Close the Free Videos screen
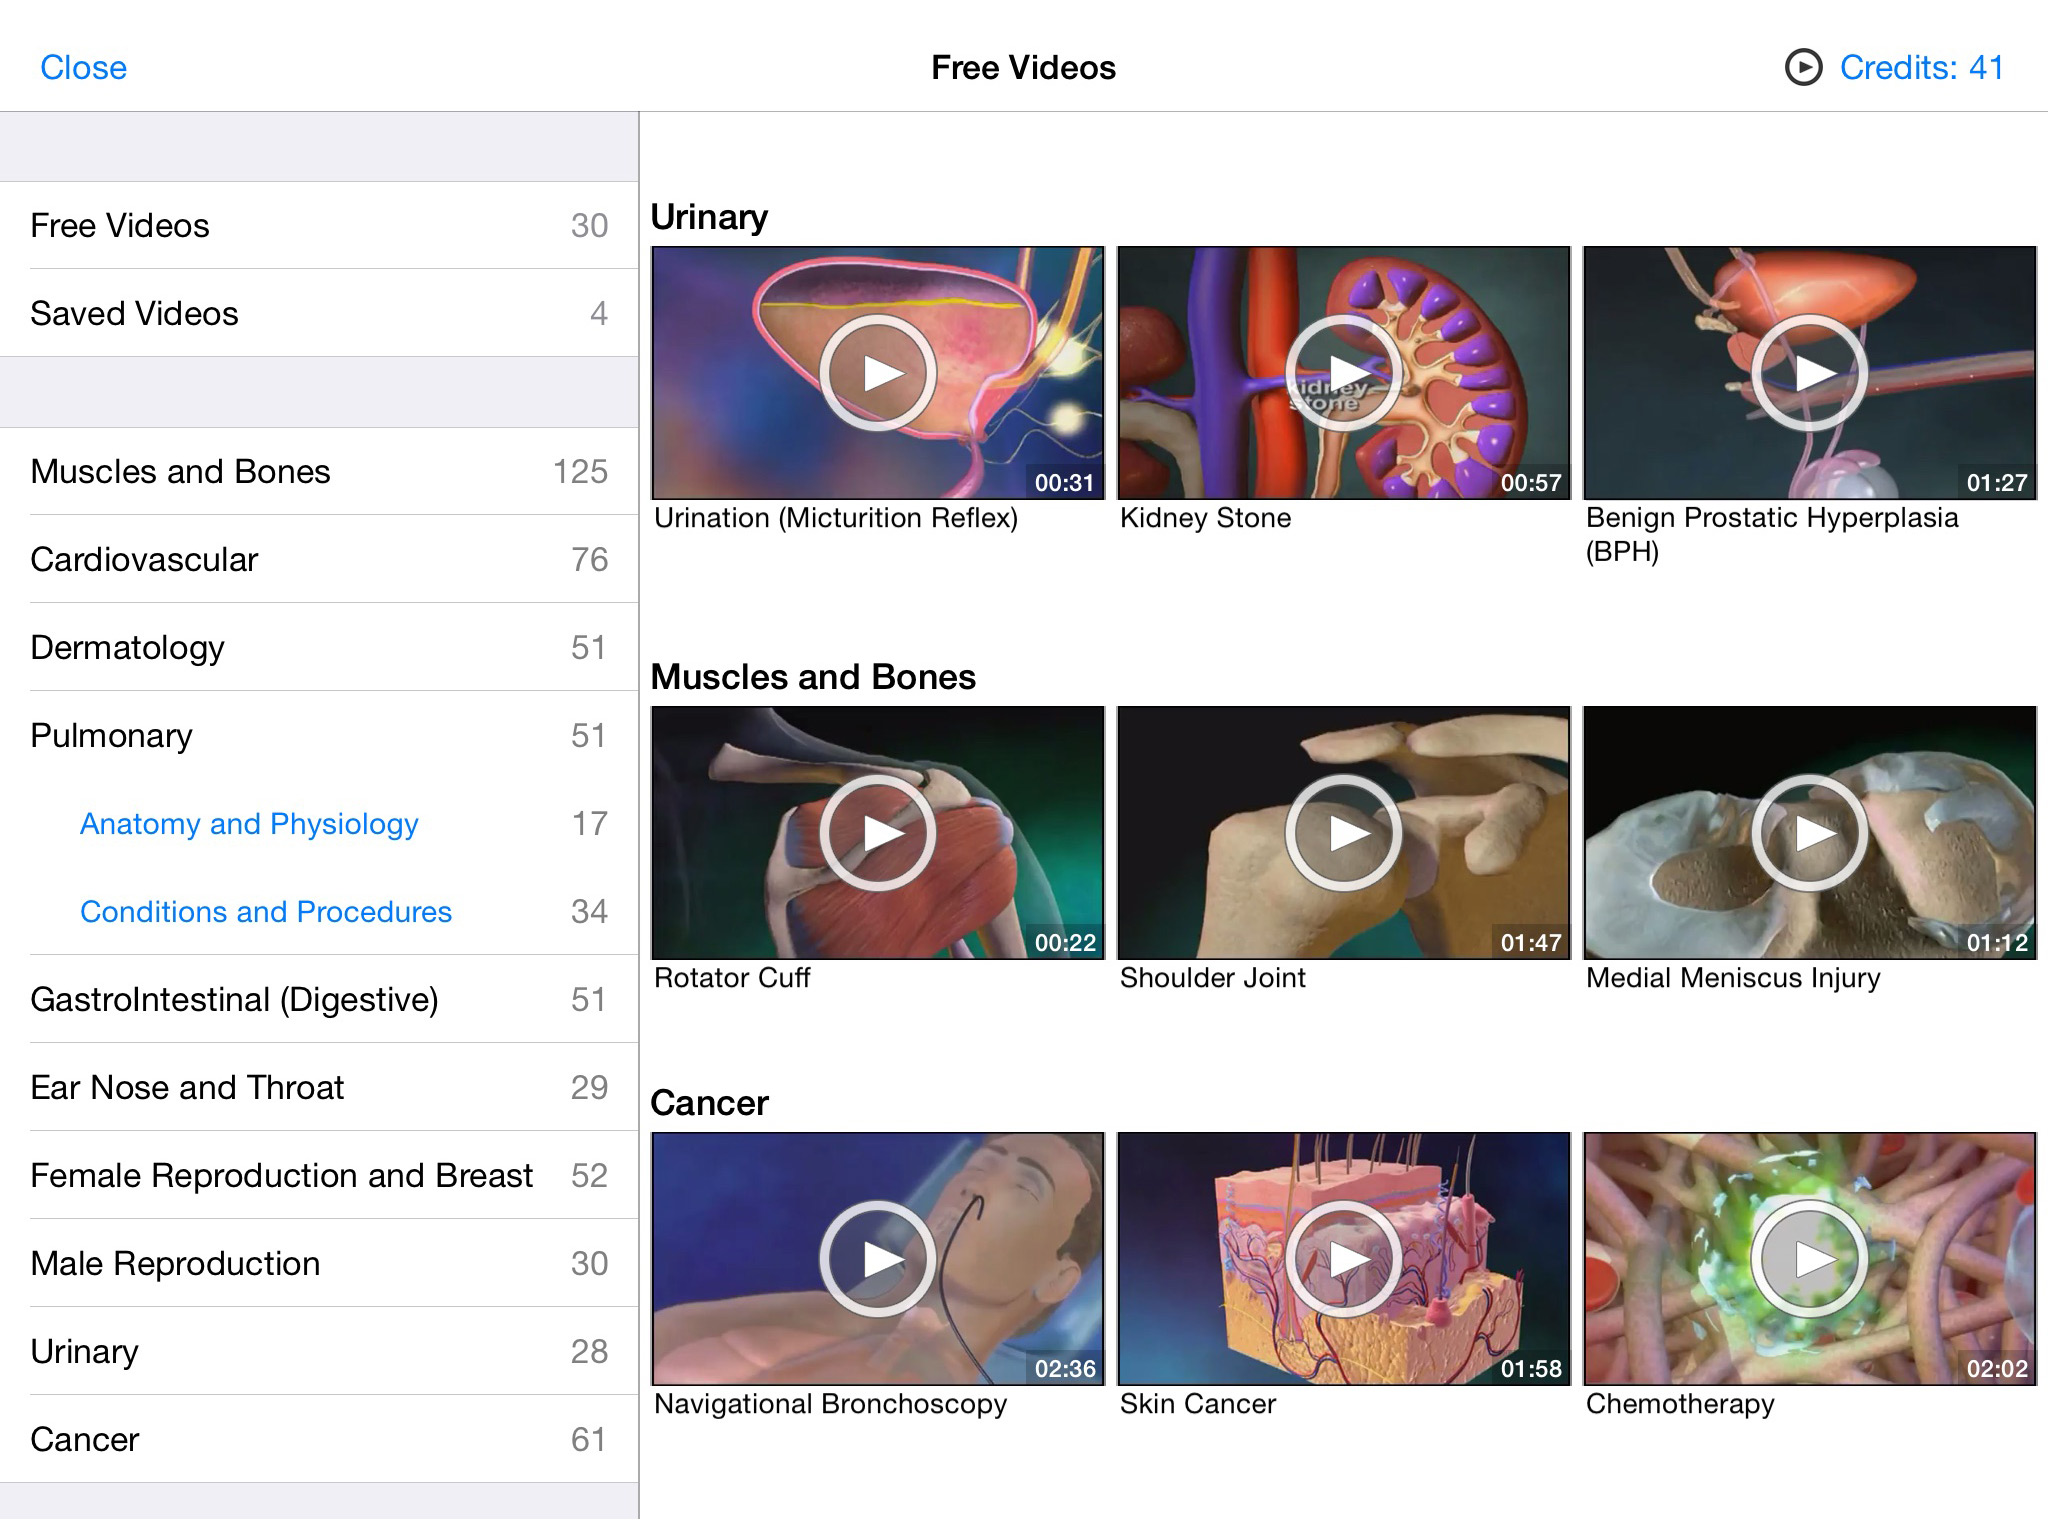The height and width of the screenshot is (1536, 2048). tap(83, 67)
